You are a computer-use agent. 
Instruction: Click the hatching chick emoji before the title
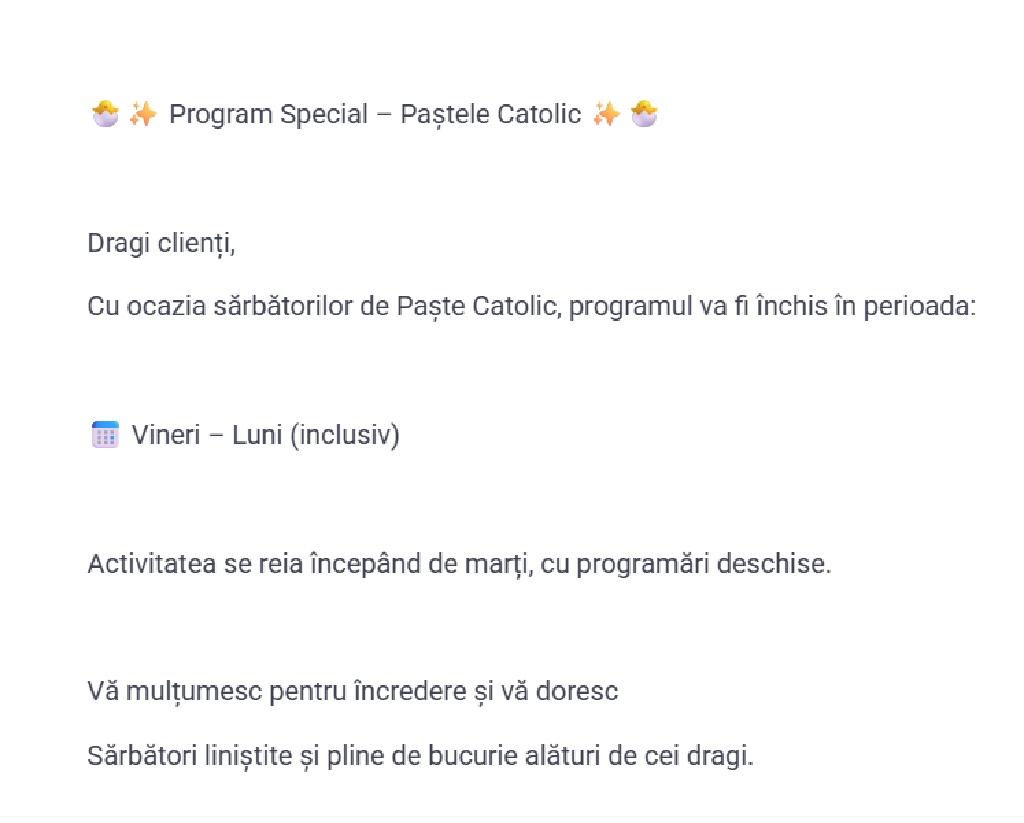point(104,115)
